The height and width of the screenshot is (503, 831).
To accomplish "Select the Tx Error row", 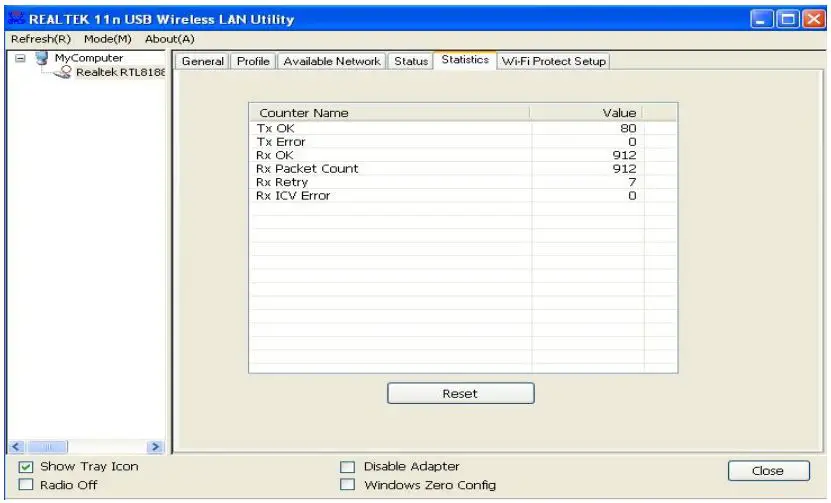I will tap(463, 142).
